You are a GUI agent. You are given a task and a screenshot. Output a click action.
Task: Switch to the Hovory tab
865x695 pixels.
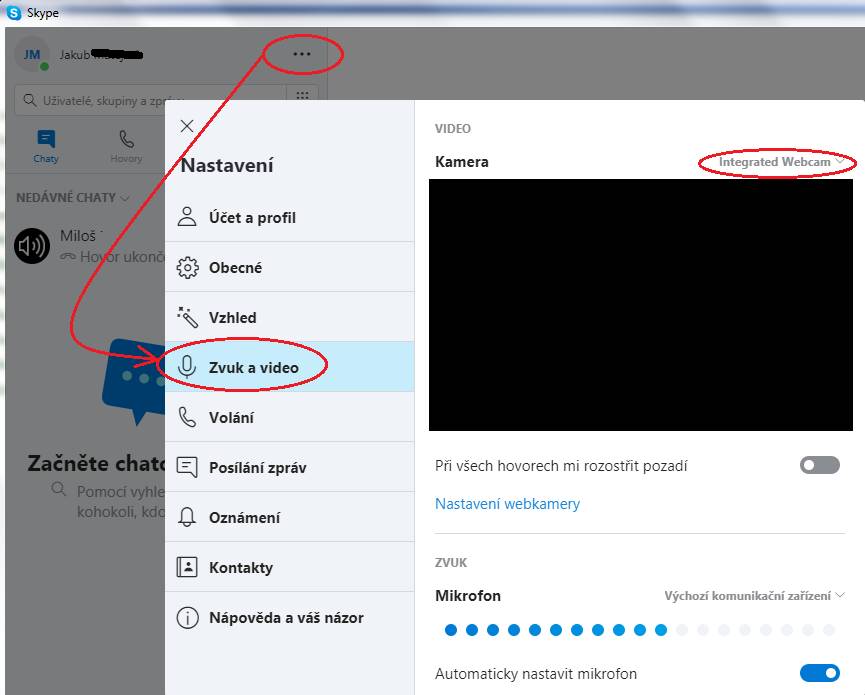pos(126,146)
